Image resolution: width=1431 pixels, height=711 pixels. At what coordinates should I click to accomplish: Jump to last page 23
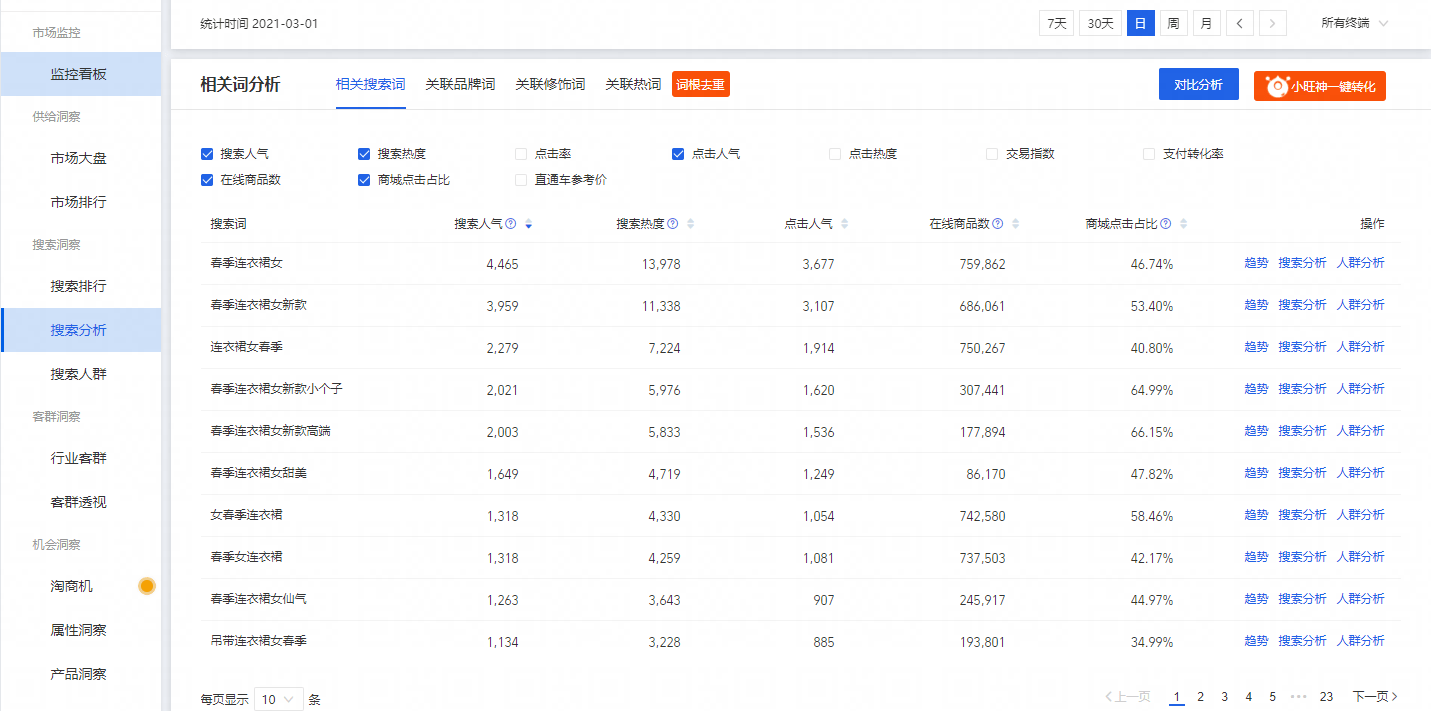pos(1327,697)
